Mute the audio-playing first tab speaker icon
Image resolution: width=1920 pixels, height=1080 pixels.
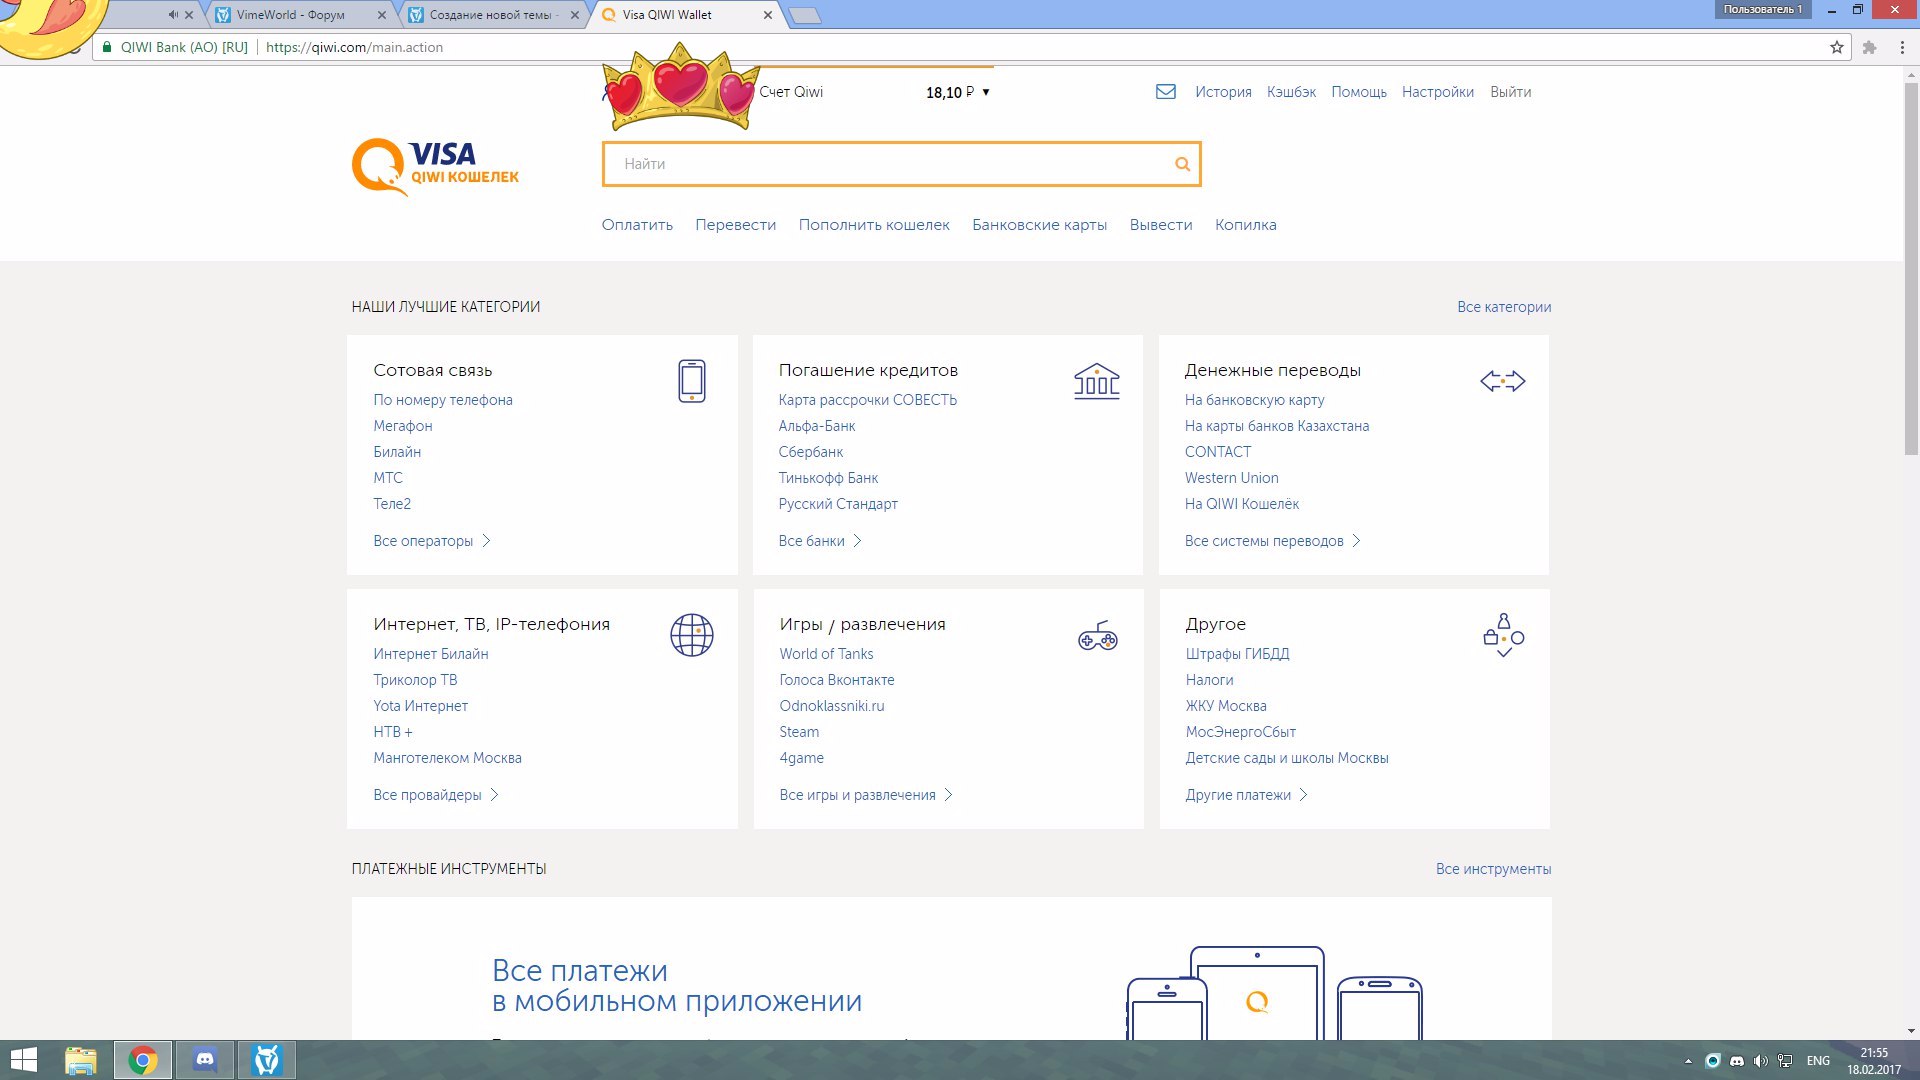point(173,15)
